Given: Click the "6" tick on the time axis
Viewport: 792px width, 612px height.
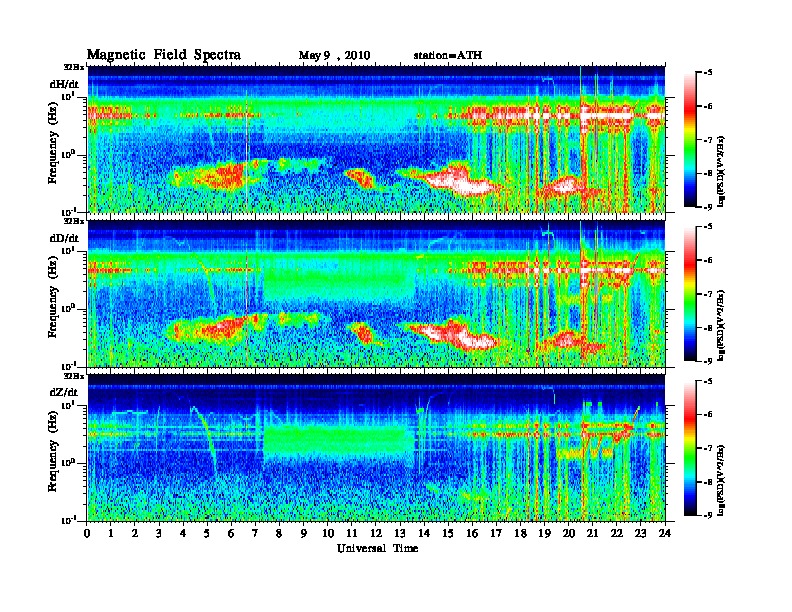Looking at the screenshot, I should click(231, 533).
